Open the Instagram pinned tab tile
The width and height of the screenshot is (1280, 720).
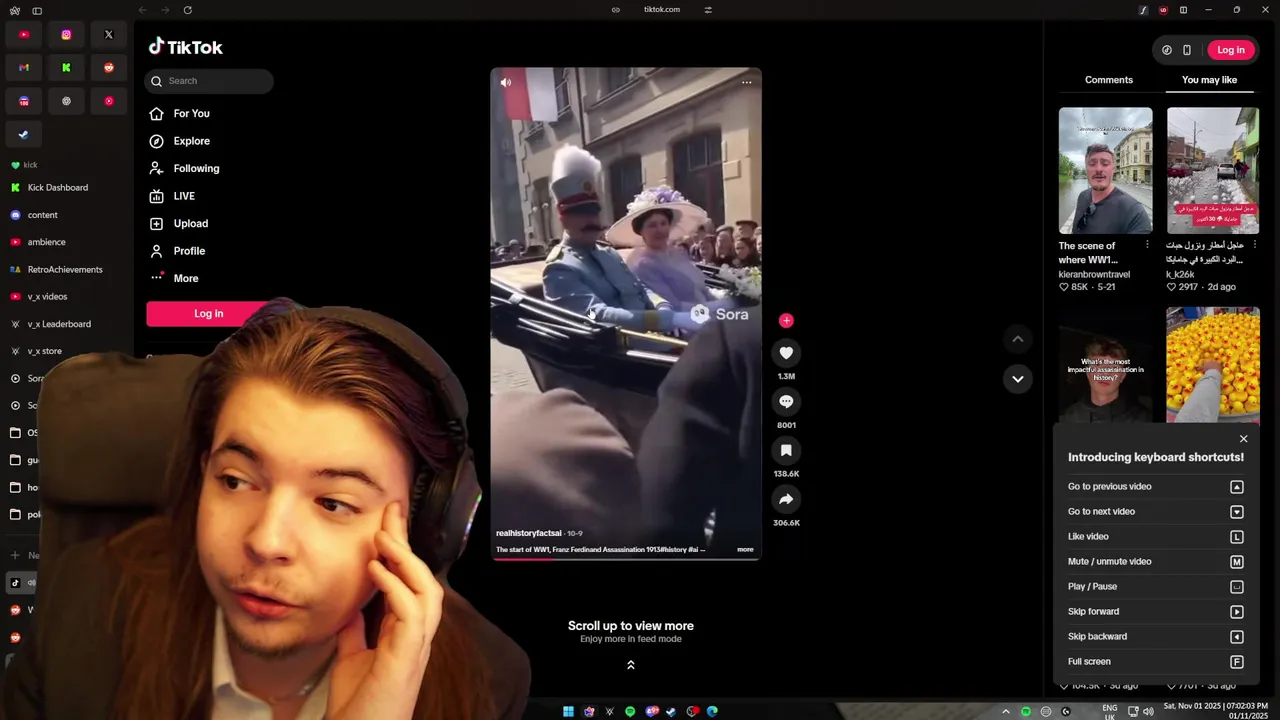[x=66, y=34]
